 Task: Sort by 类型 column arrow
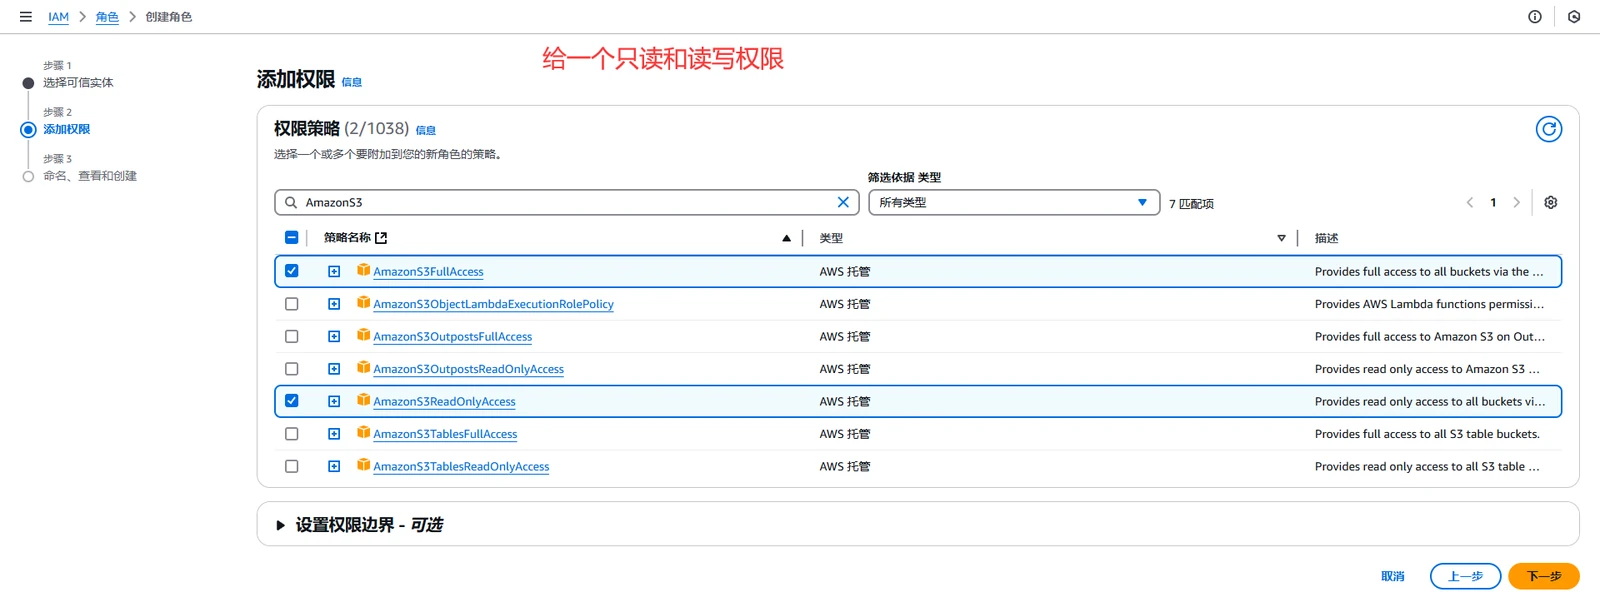click(x=1281, y=238)
